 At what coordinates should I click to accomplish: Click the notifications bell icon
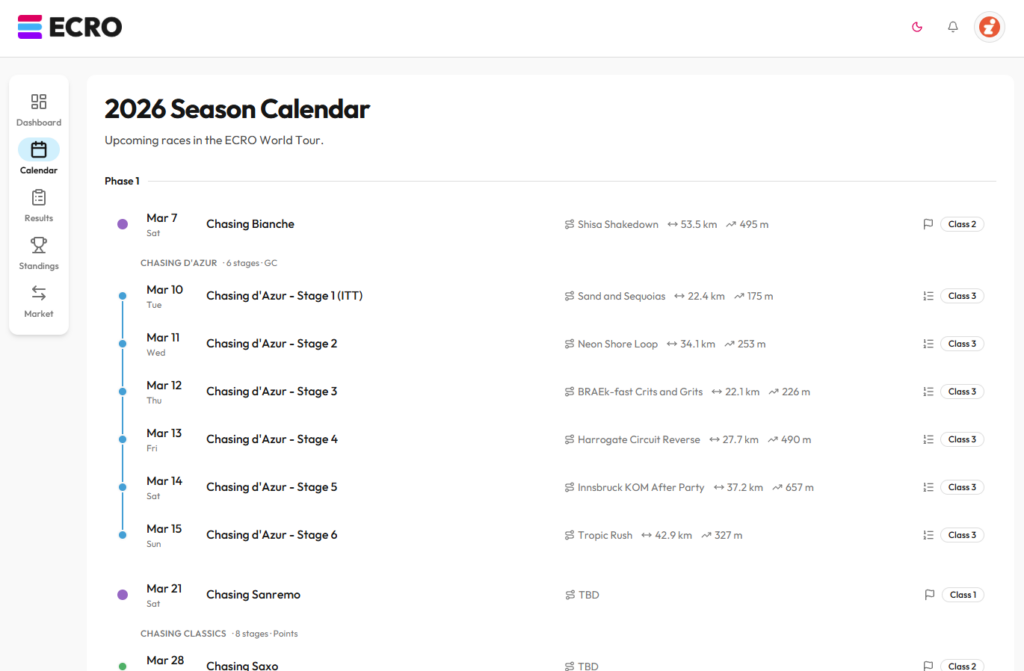[x=952, y=27]
